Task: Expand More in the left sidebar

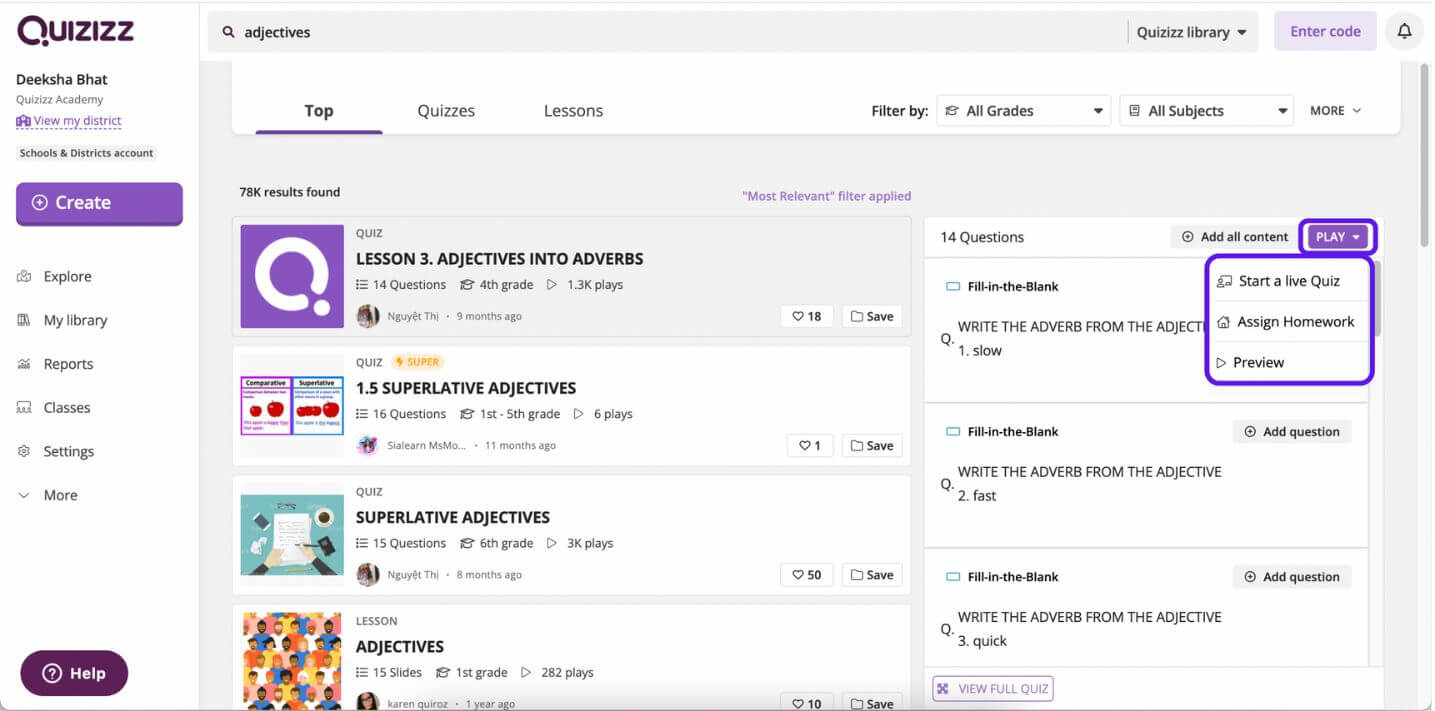Action: click(47, 495)
